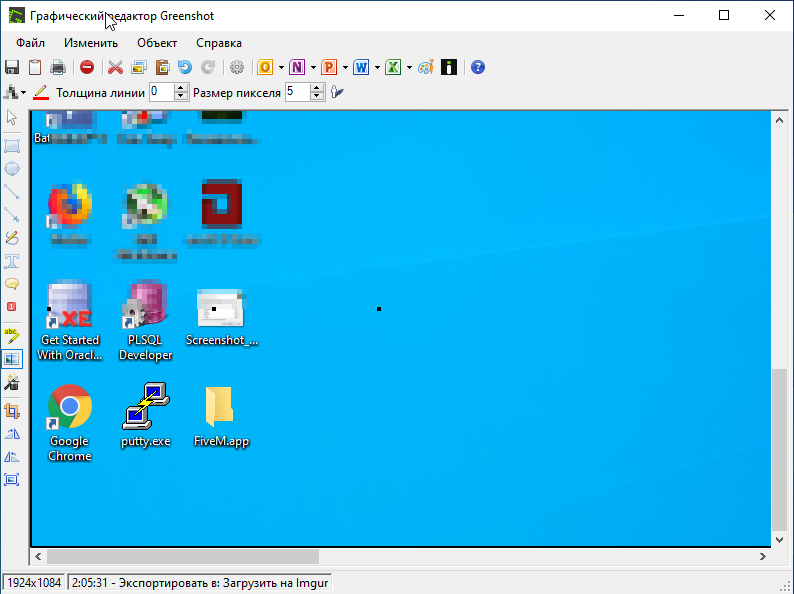Click the pixel size input field
Screen dimensions: 794x594
tap(297, 92)
